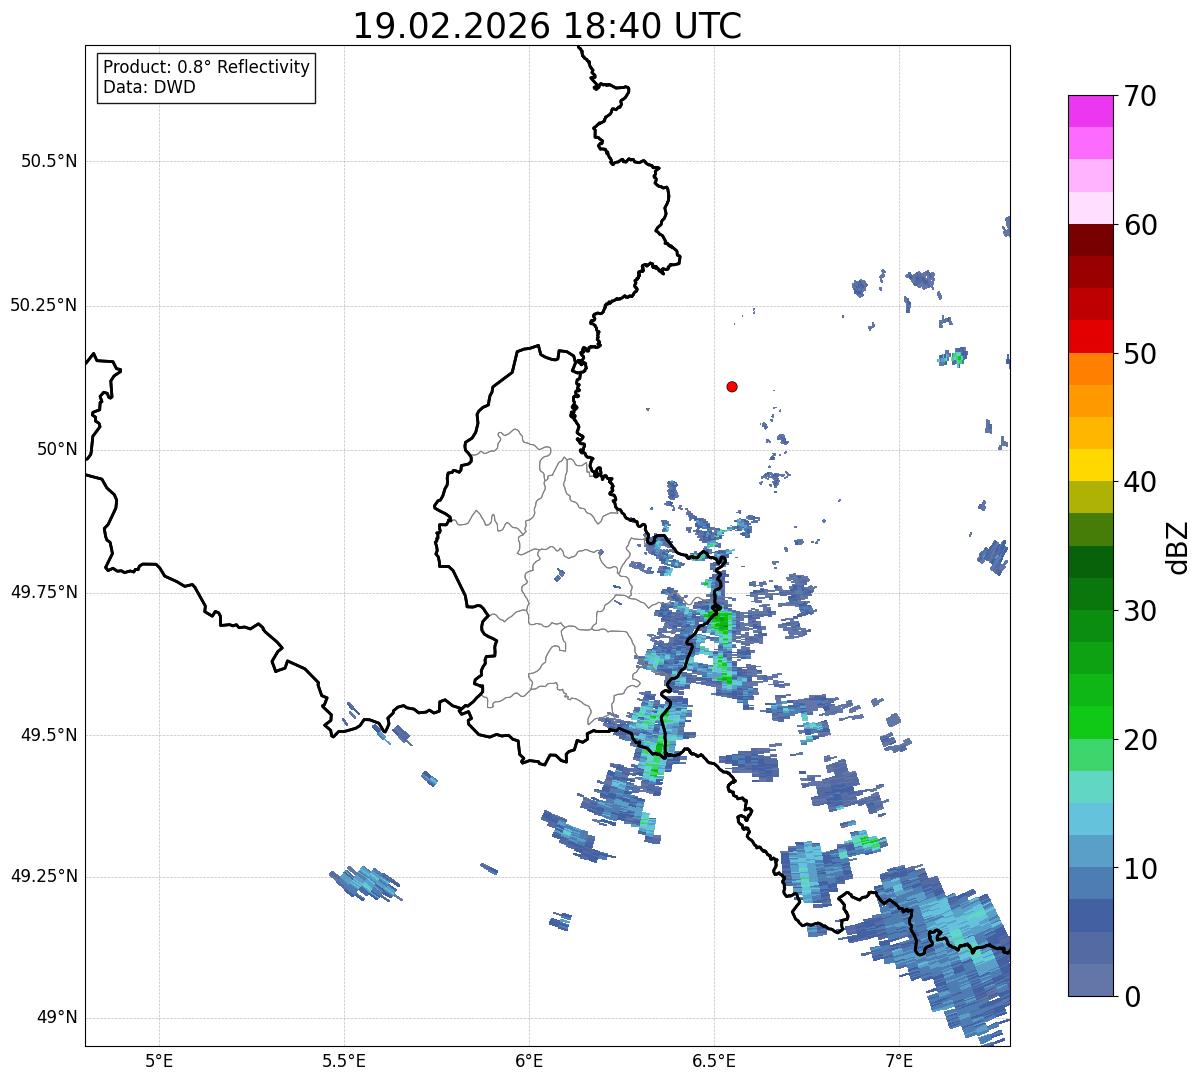Click the colorbar 10 tick label
The width and height of the screenshot is (1202, 1081).
tap(1140, 869)
